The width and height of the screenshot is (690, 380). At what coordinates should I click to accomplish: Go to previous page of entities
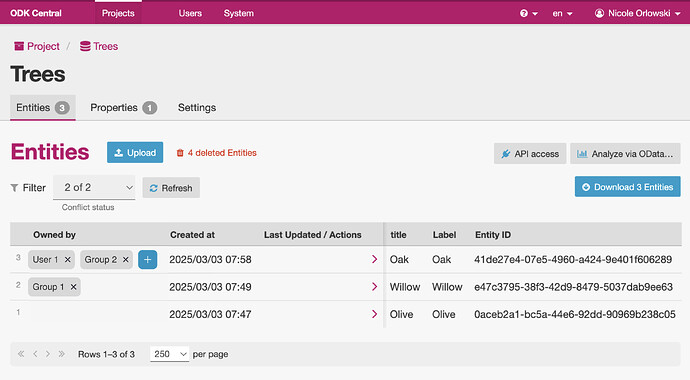click(x=35, y=354)
